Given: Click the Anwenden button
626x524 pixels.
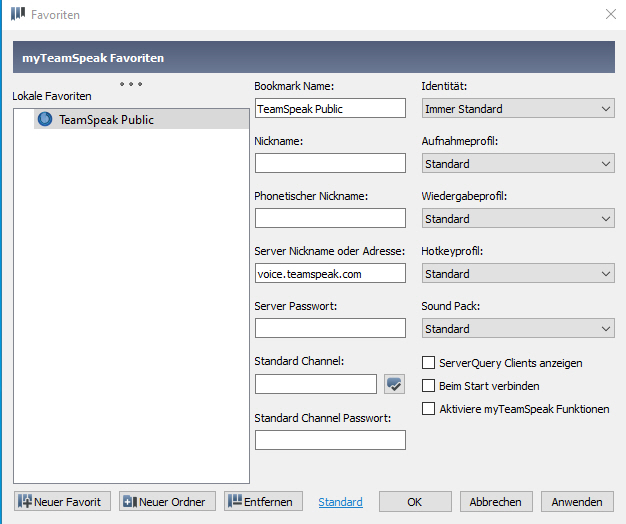Looking at the screenshot, I should coord(577,501).
